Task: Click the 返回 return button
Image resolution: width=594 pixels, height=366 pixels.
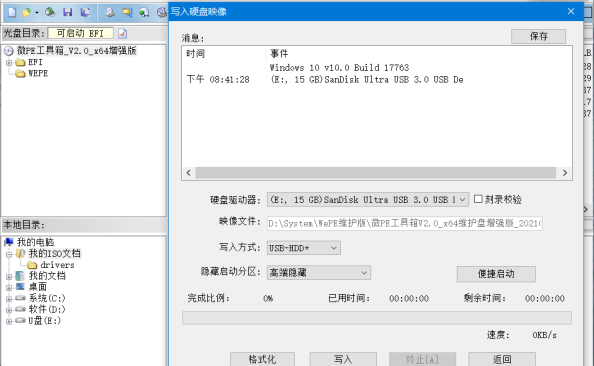Action: pos(502,359)
